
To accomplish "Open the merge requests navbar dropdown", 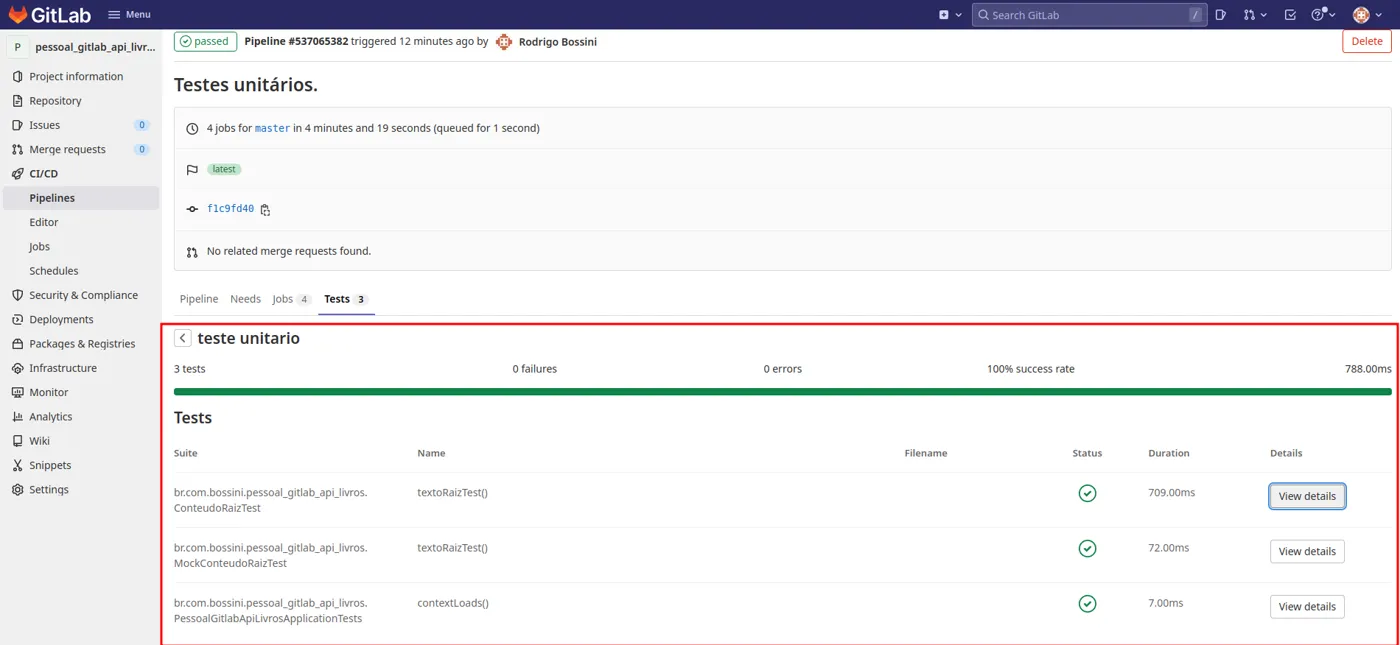I will click(x=1255, y=15).
